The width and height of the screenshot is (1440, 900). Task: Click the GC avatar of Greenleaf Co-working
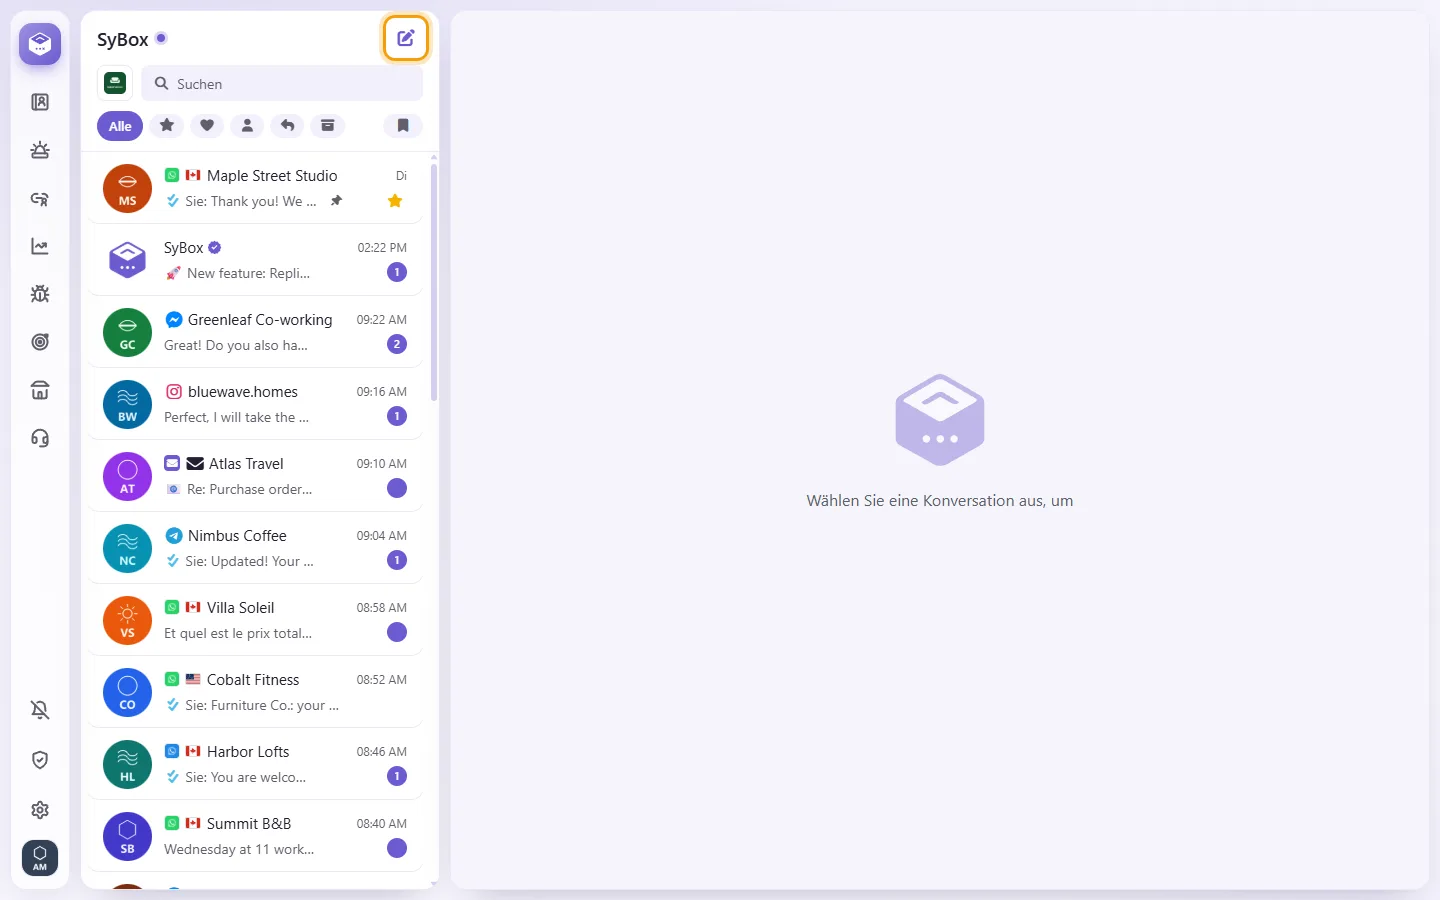point(128,333)
